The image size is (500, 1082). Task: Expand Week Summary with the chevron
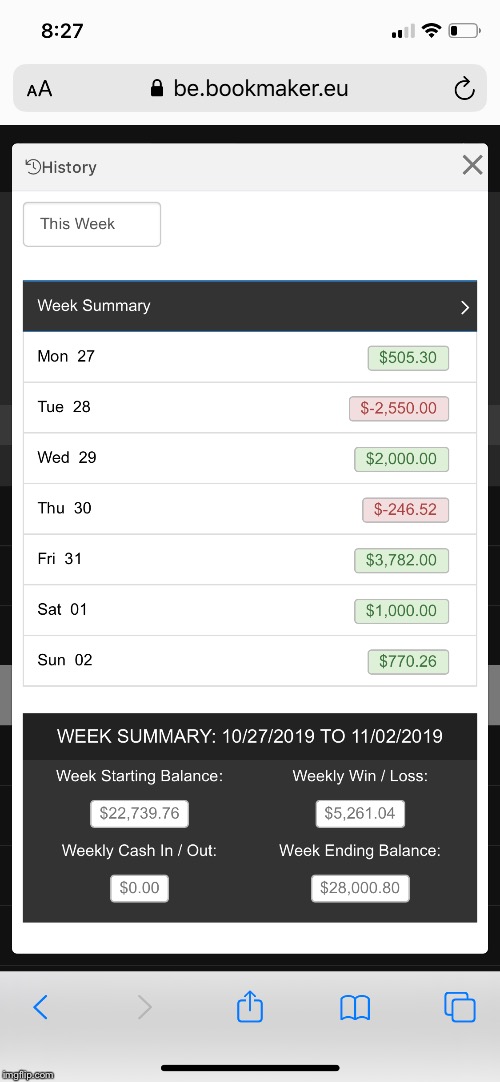pos(465,307)
